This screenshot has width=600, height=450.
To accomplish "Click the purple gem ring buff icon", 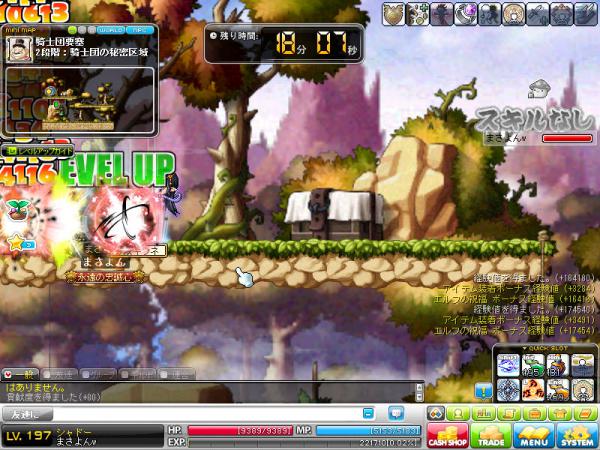I will point(465,15).
